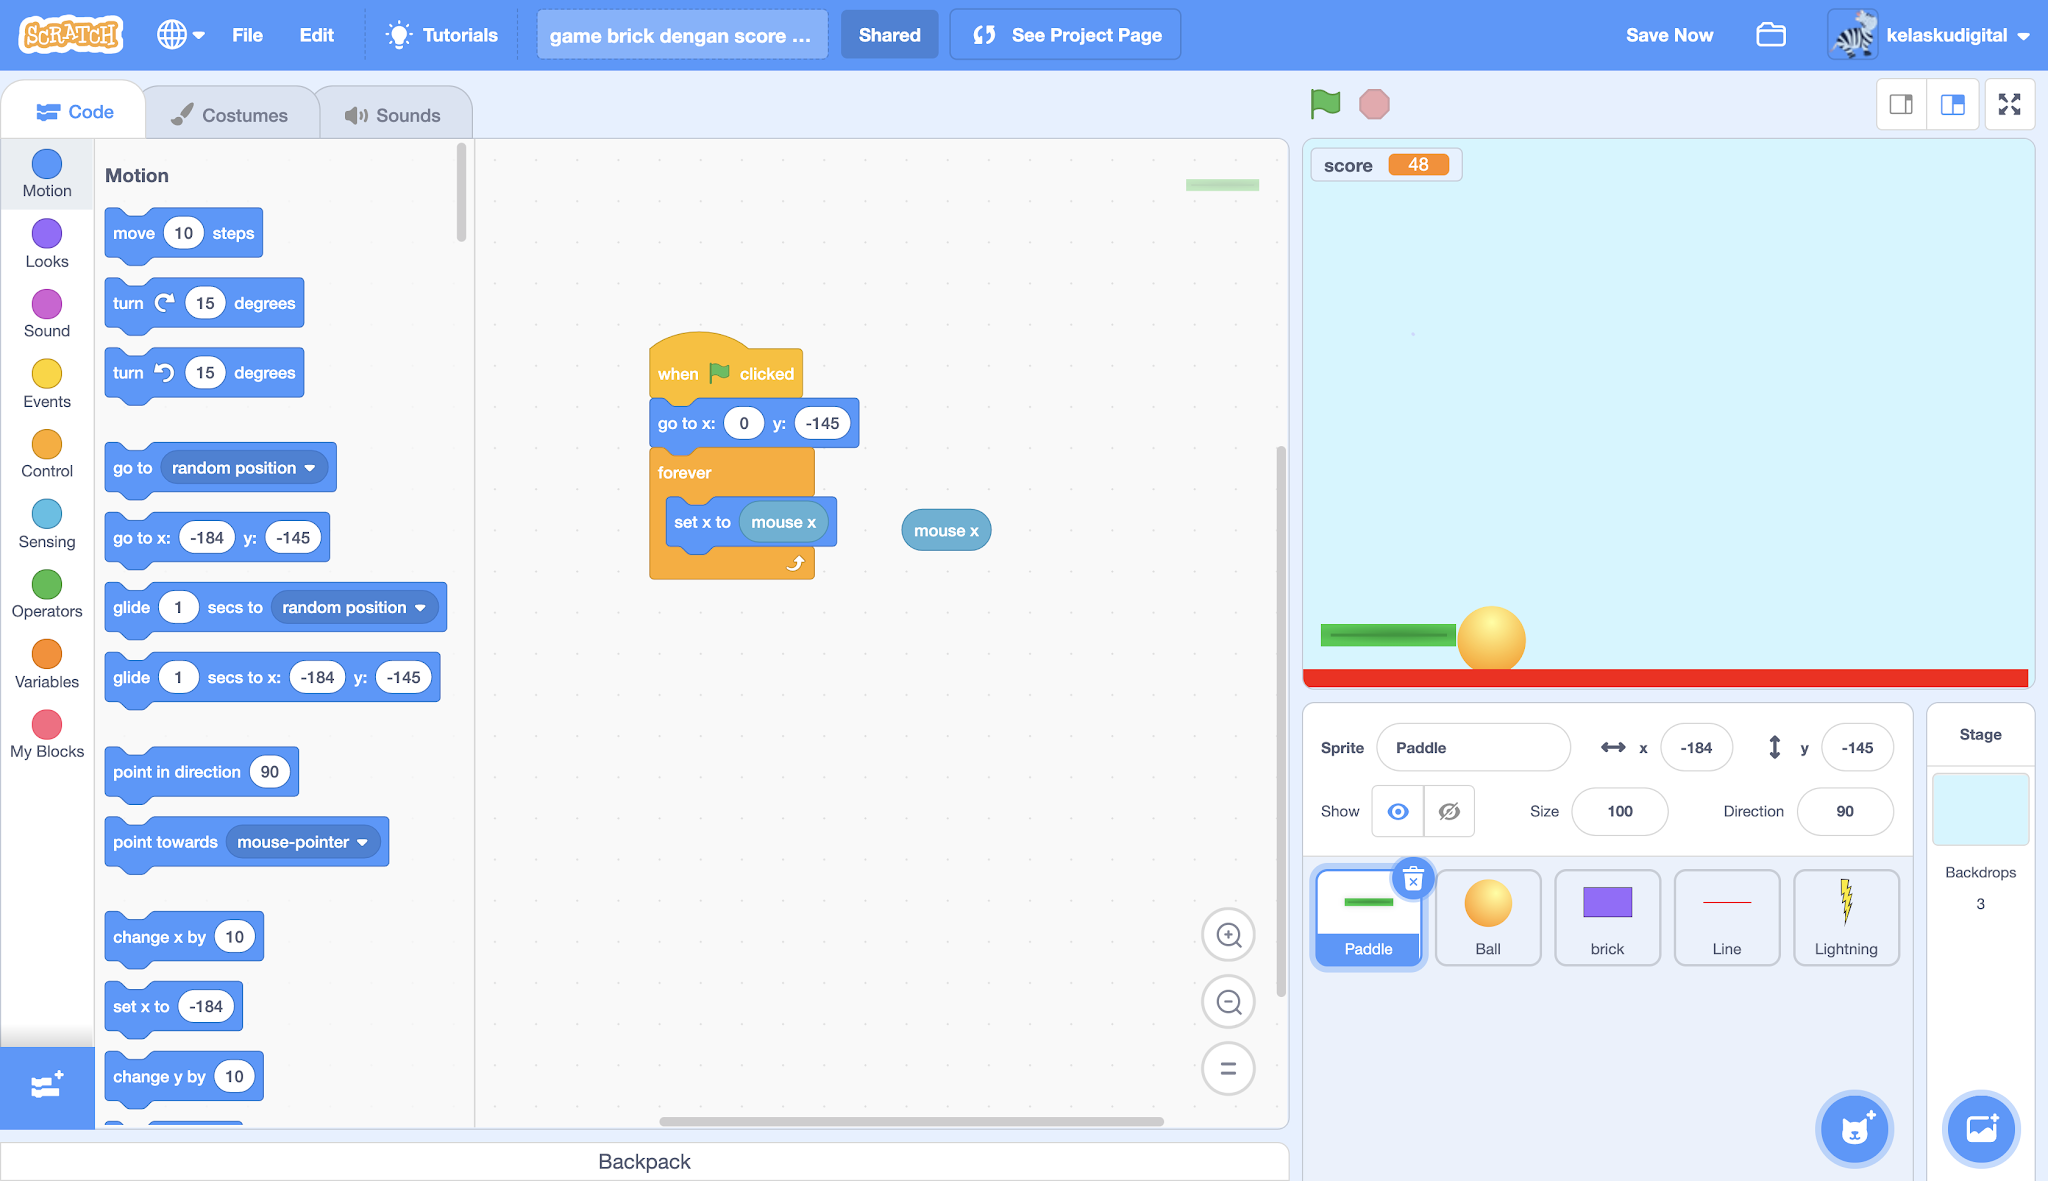Zoom in on the code workspace
Screen dimensions: 2048x1181
coord(1228,935)
